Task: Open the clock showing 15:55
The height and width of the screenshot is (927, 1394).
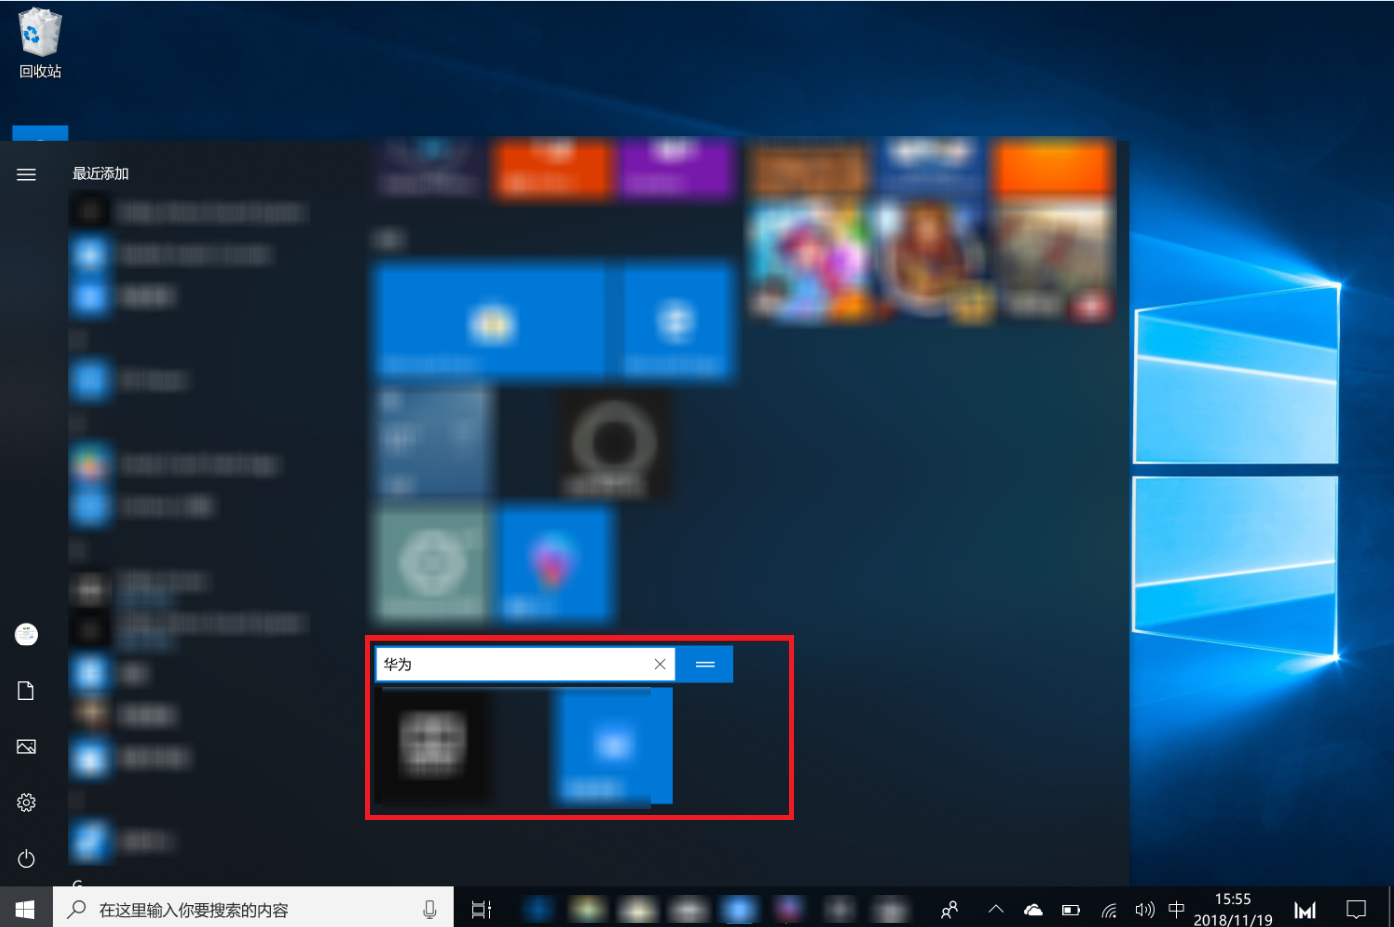Action: (x=1233, y=909)
